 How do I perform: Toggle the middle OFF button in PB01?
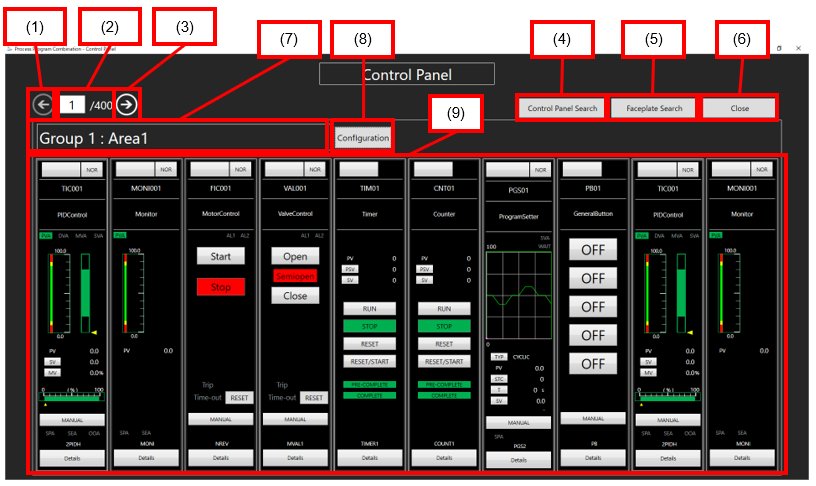point(593,307)
